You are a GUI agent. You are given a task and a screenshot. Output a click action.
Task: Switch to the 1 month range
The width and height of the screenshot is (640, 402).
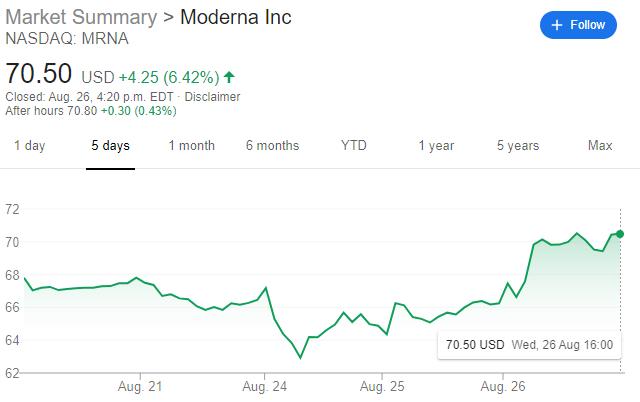(191, 146)
